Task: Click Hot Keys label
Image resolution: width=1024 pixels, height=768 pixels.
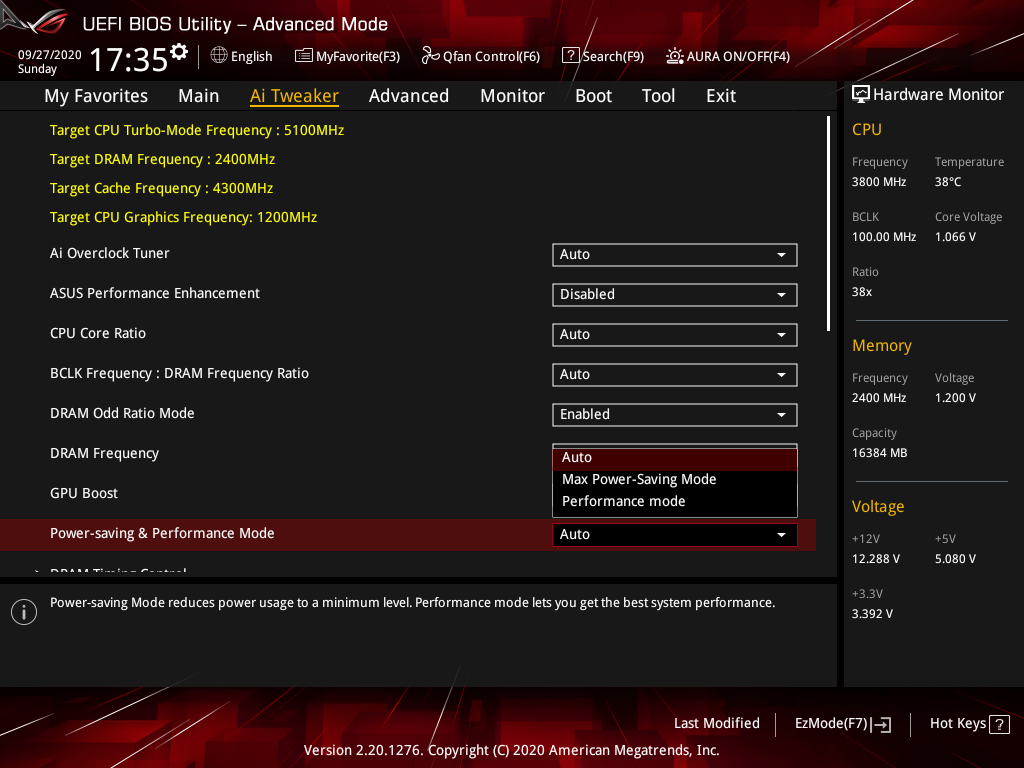Action: click(x=957, y=723)
